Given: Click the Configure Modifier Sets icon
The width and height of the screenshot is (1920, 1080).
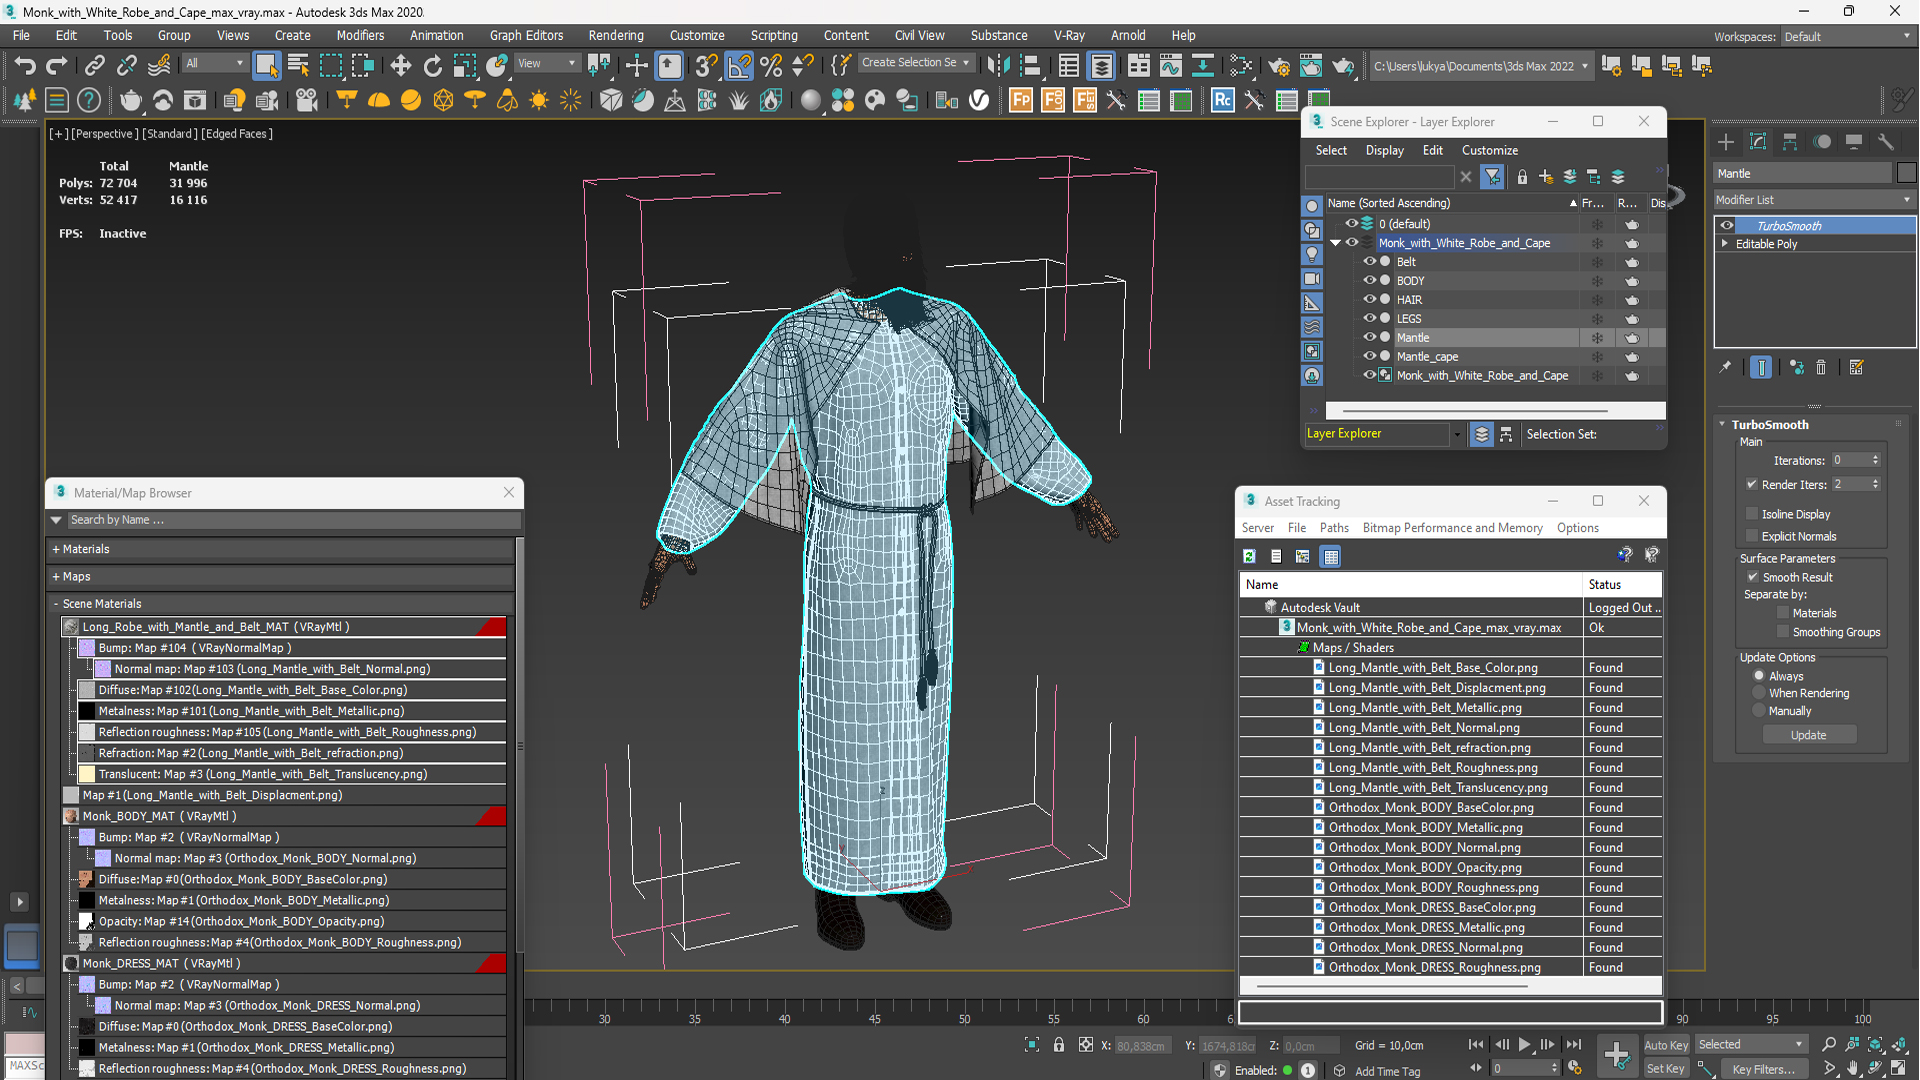Looking at the screenshot, I should point(1857,368).
